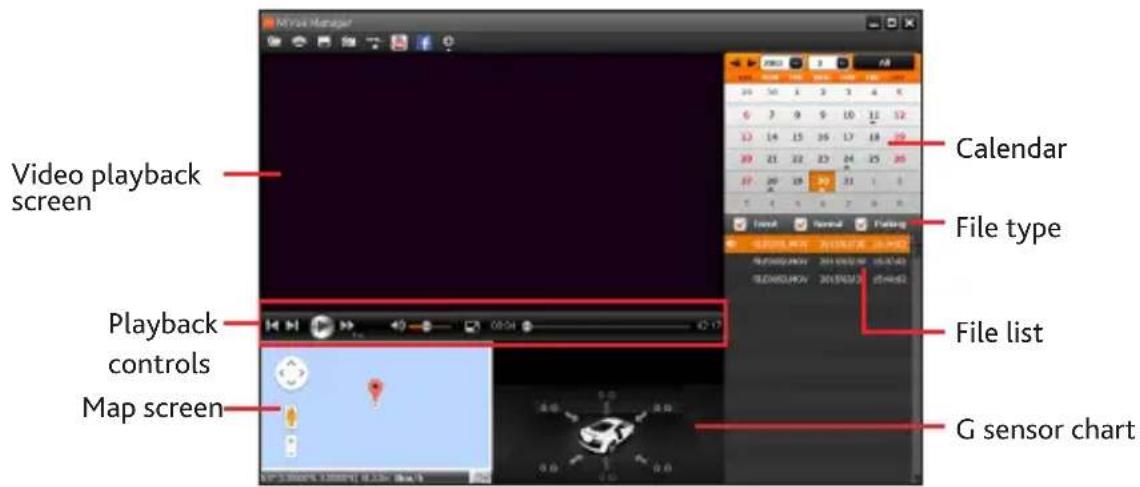Select date 17 in the calendar

point(848,137)
